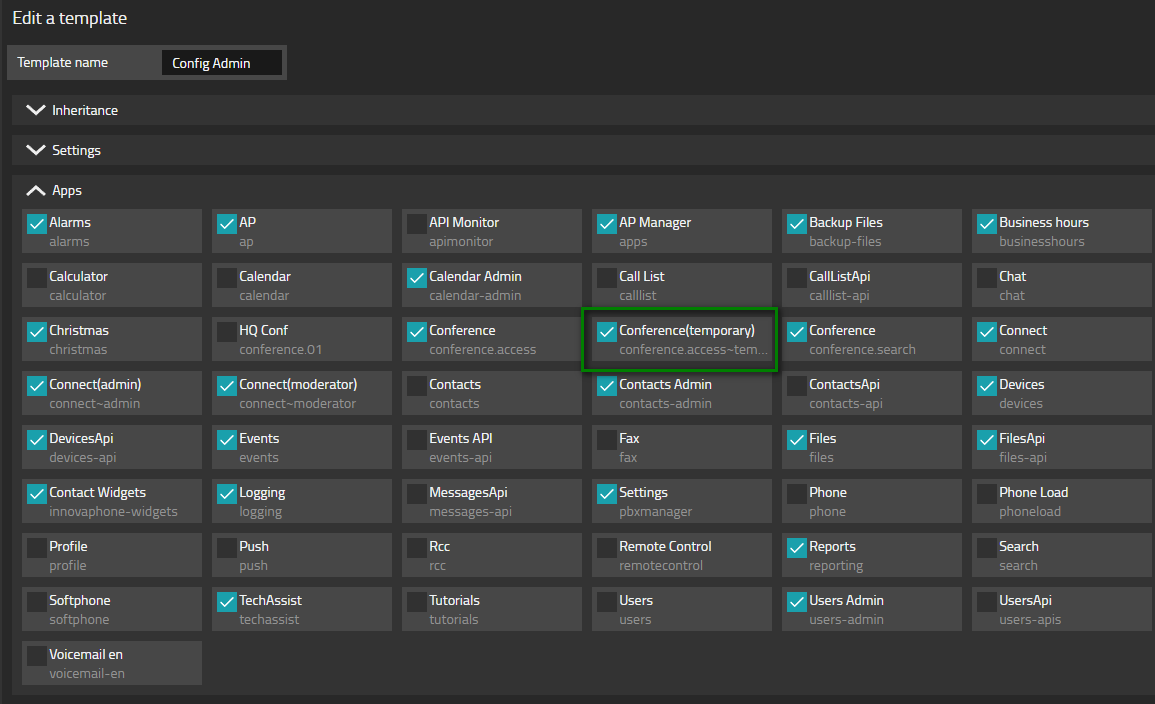Screen dimensions: 1155x704
Task: Uncheck the AP app with id 'ap'
Action: (x=227, y=223)
